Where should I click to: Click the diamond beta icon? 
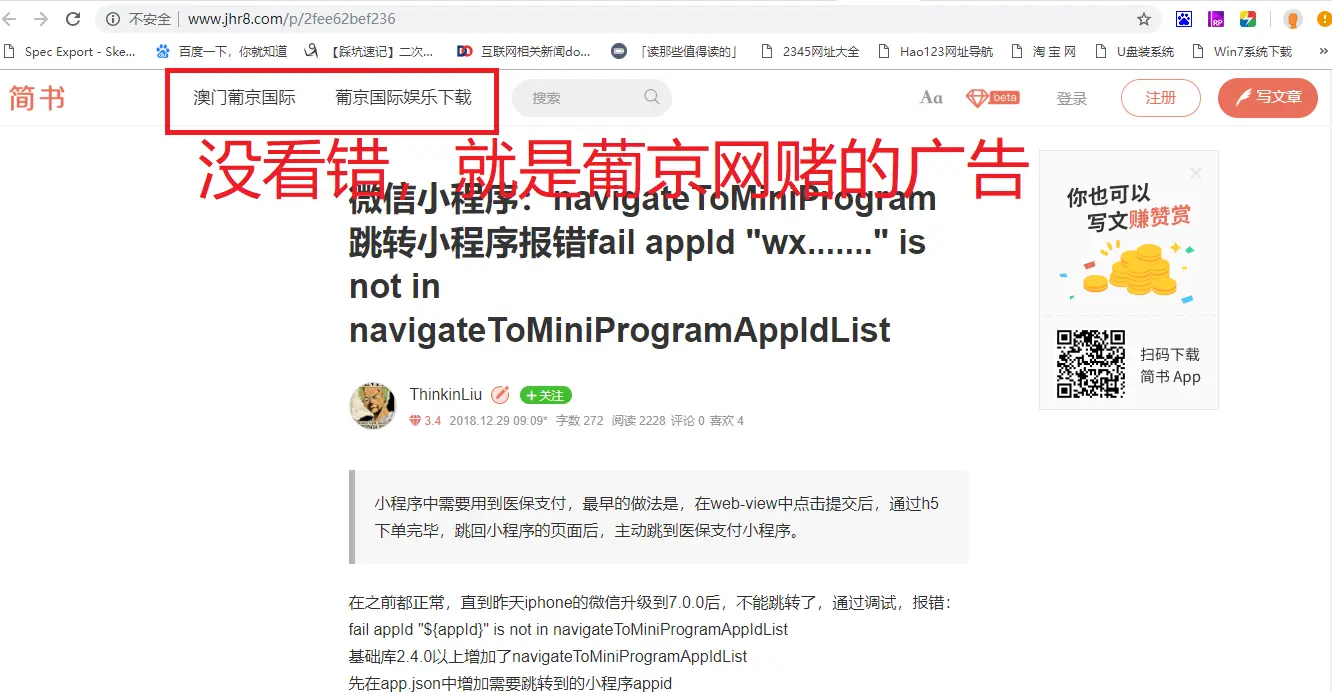click(992, 97)
